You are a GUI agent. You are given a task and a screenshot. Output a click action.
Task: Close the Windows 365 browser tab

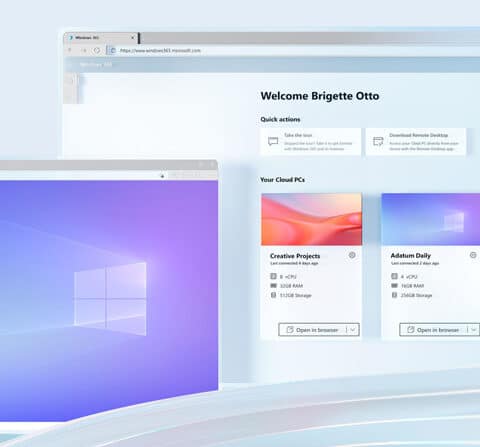click(x=133, y=38)
